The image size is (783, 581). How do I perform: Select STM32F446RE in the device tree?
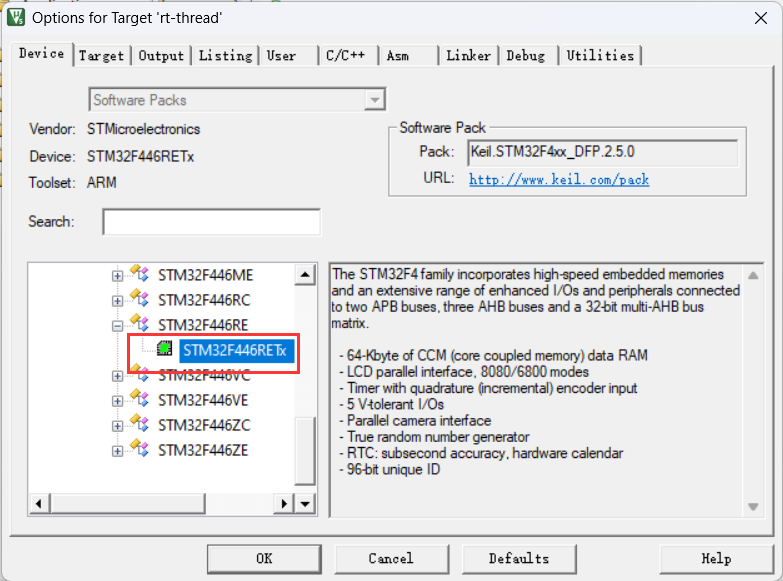(x=203, y=325)
